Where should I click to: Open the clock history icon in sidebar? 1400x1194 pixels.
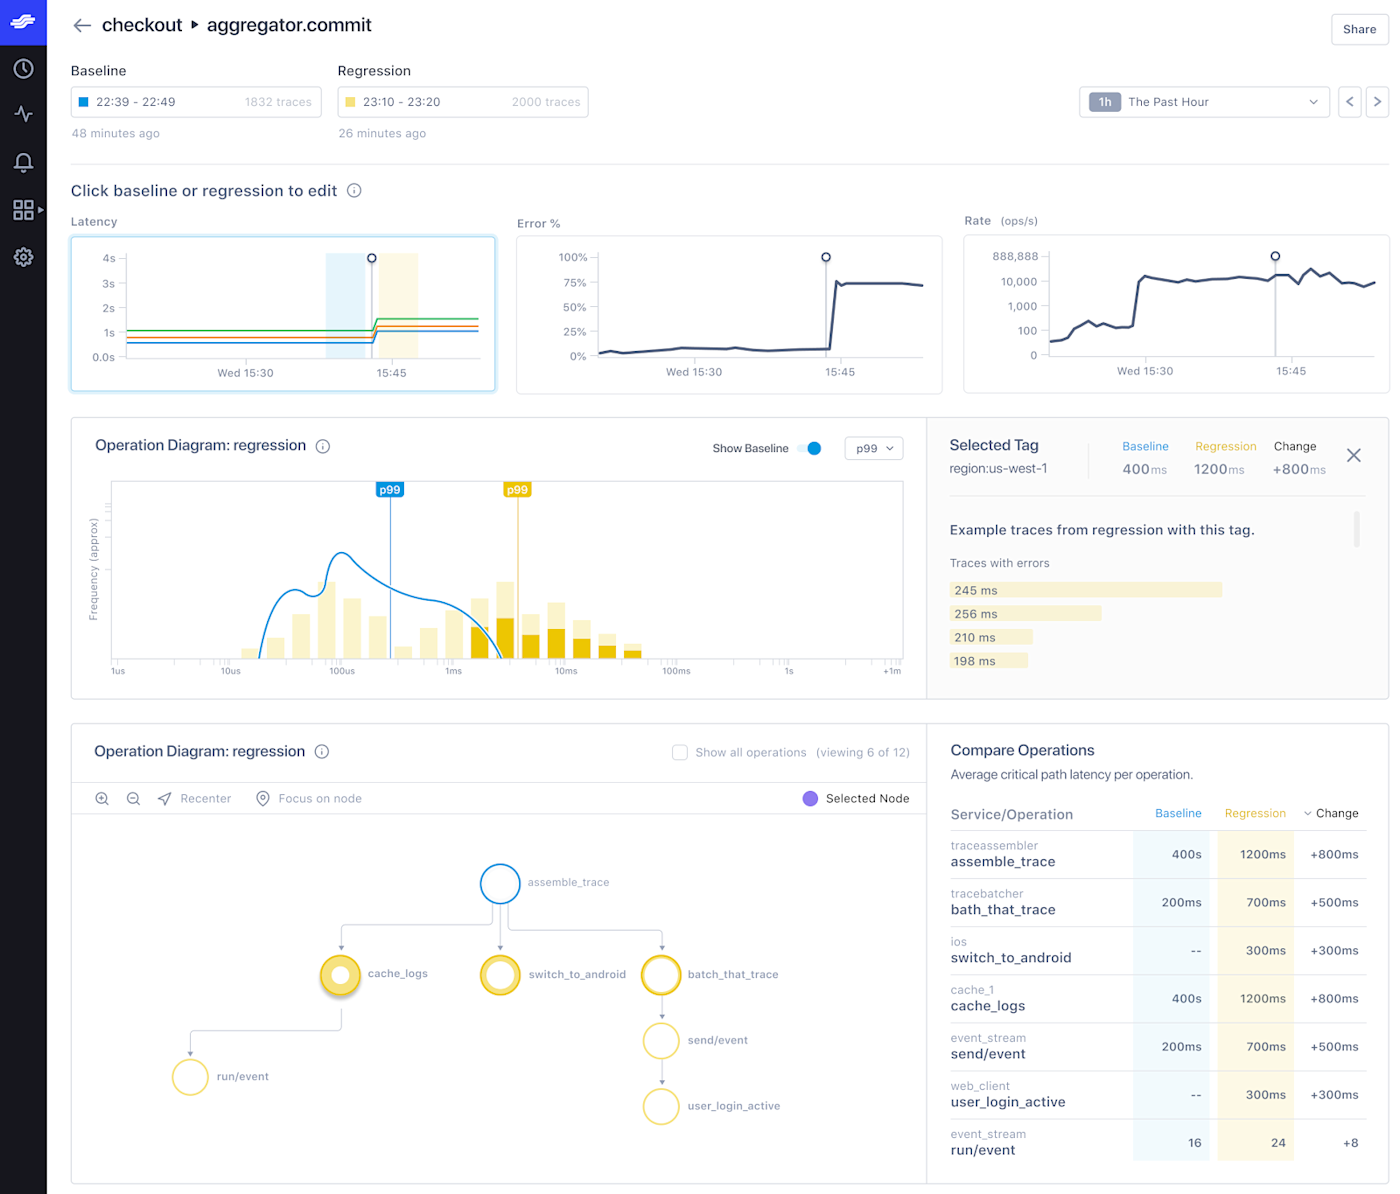pyautogui.click(x=23, y=69)
